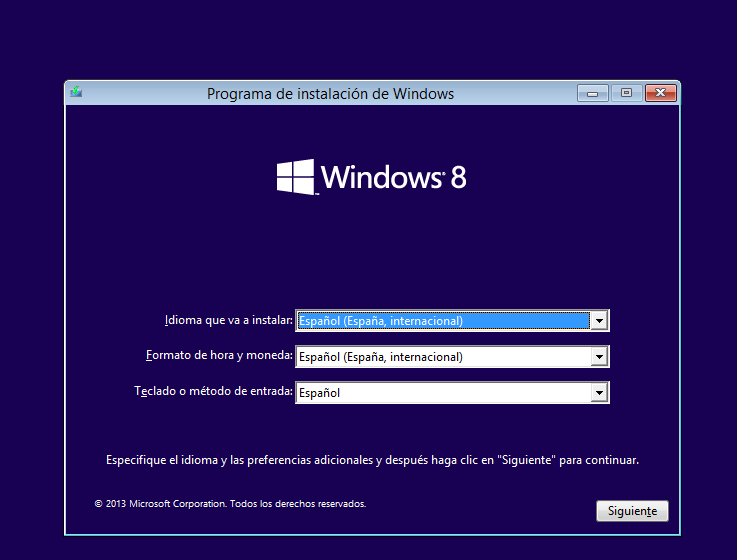This screenshot has width=737, height=560.
Task: Click the Windows setup title bar icon
Action: tap(76, 92)
